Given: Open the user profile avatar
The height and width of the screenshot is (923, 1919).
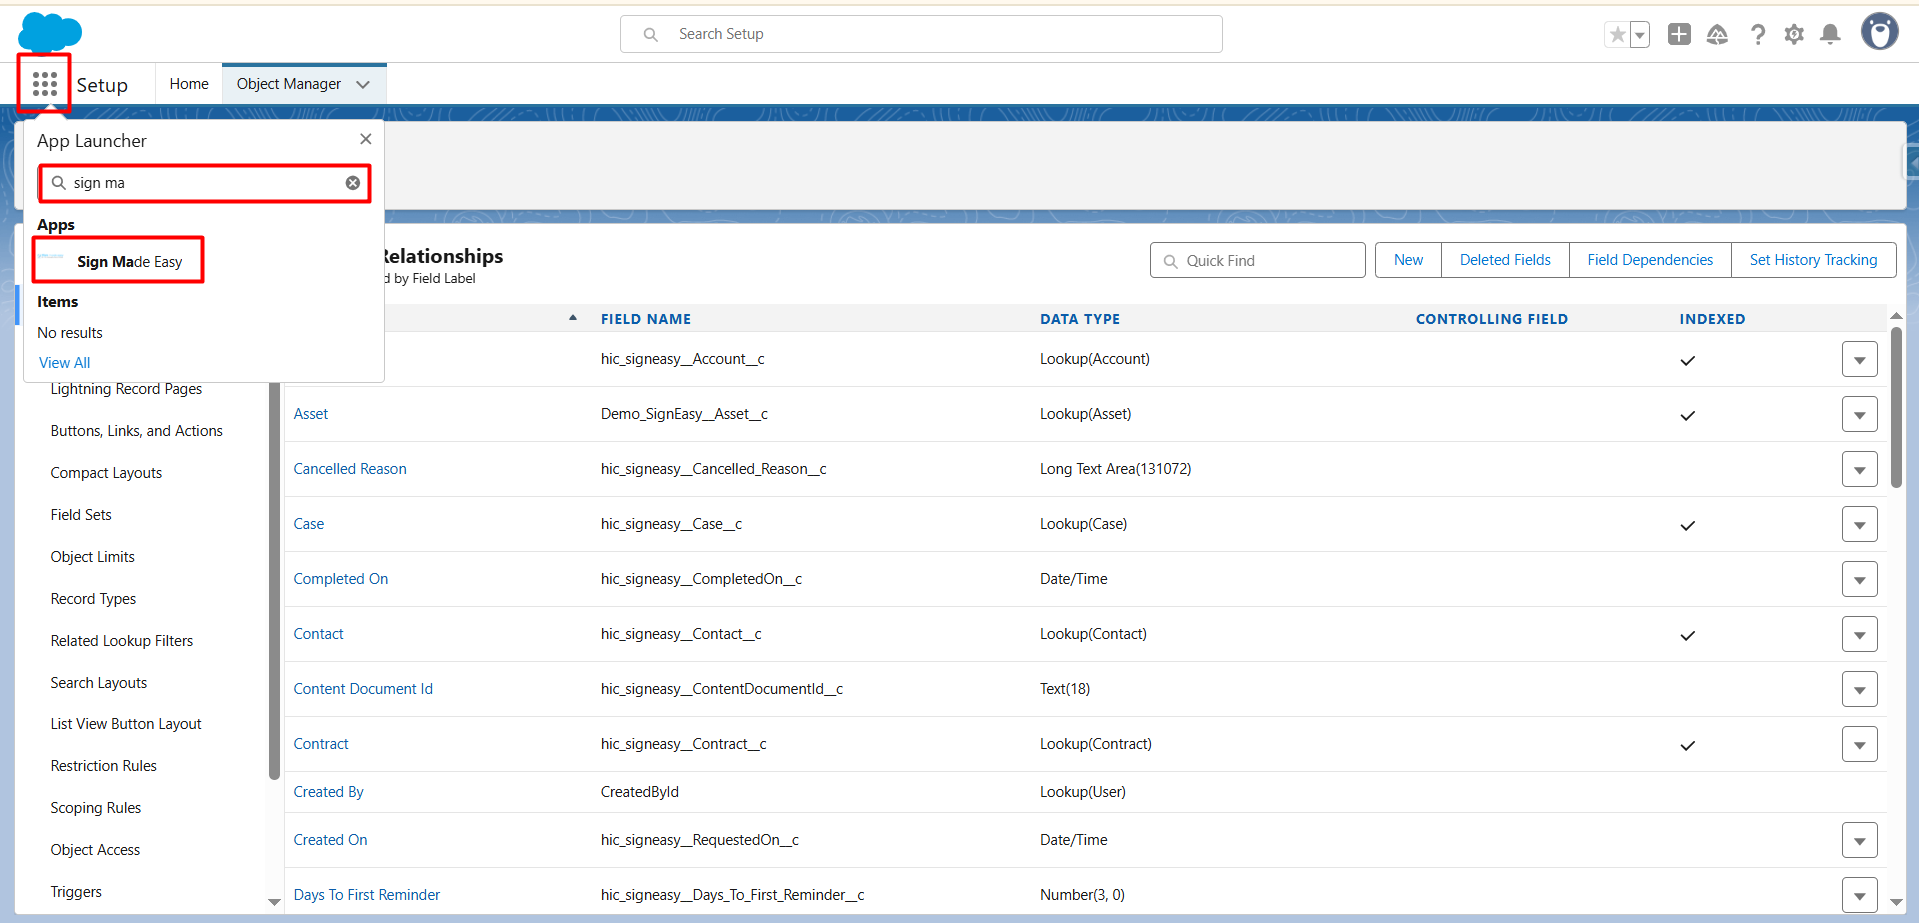Looking at the screenshot, I should (1879, 32).
